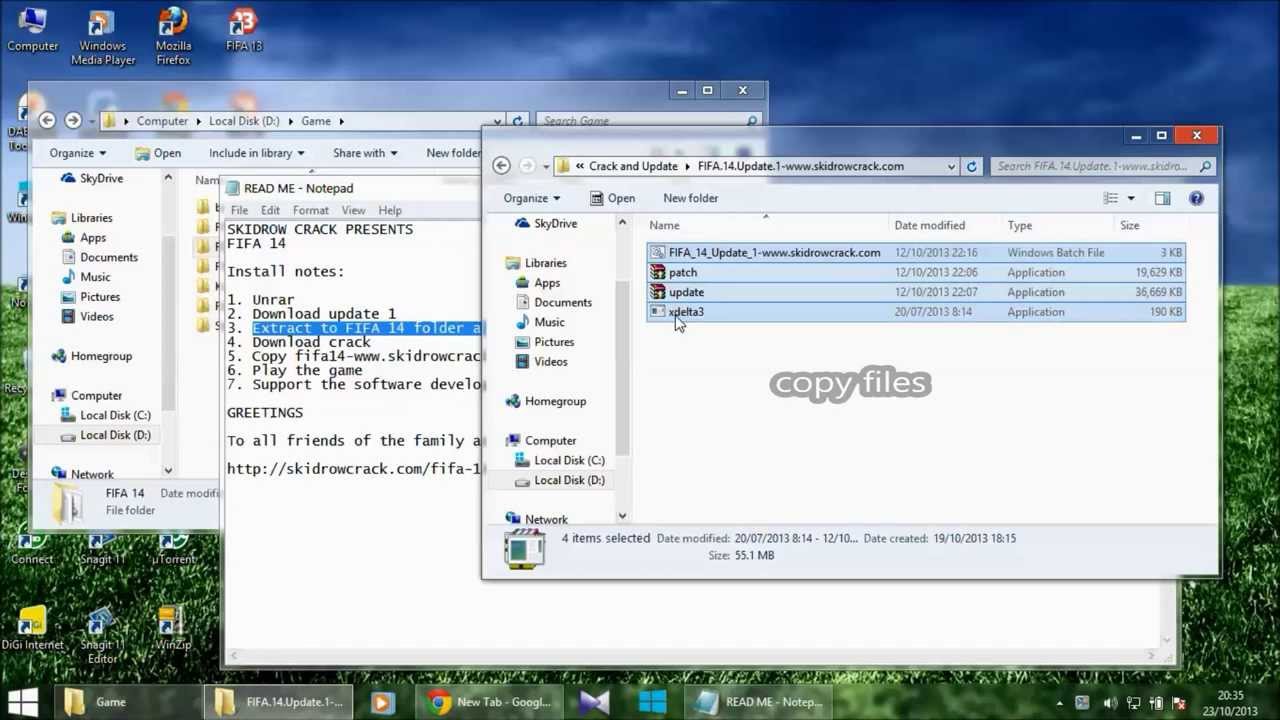Refresh the FIFA.14.Update.1 folder view
Screen dimensions: 1280x720
click(x=971, y=166)
